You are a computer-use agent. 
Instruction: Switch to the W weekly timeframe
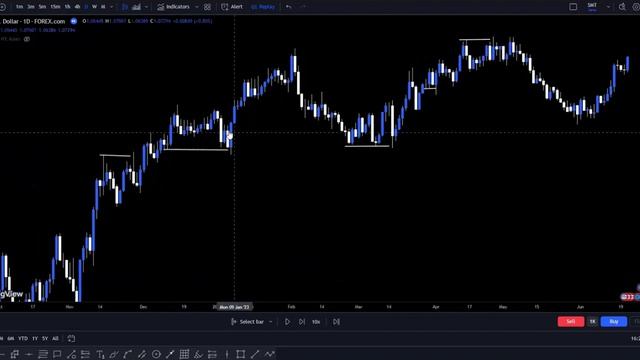pos(94,7)
